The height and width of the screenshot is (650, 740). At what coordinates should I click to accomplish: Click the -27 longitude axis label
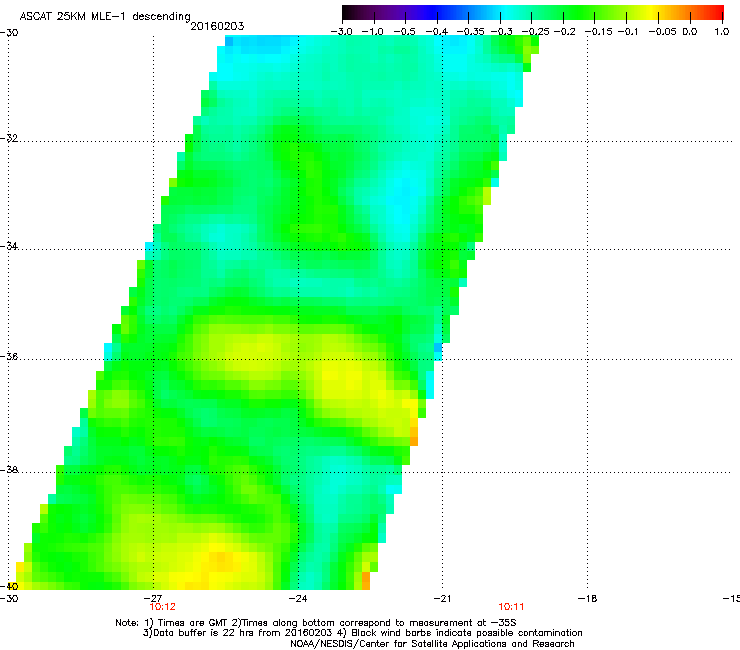pos(154,598)
